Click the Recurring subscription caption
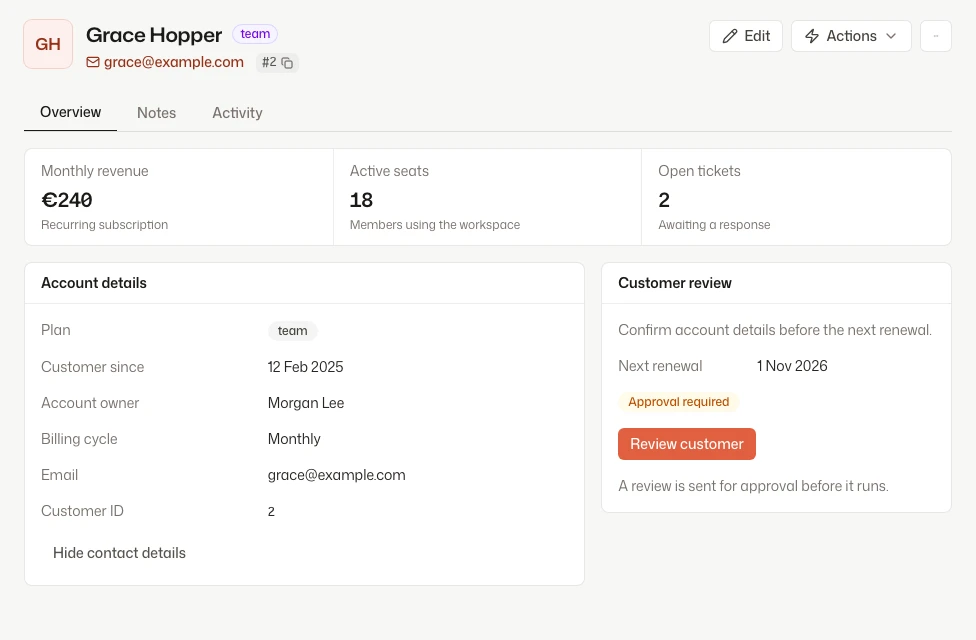The image size is (976, 640). [105, 225]
